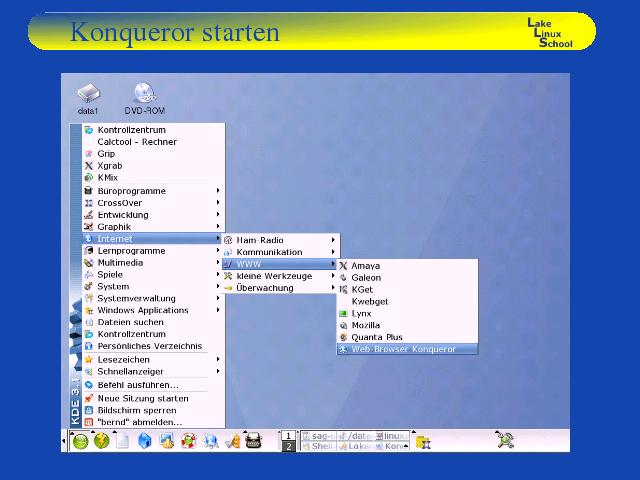Open the blue home folder panel icon
Screen dimensions: 640x480
(x=144, y=441)
